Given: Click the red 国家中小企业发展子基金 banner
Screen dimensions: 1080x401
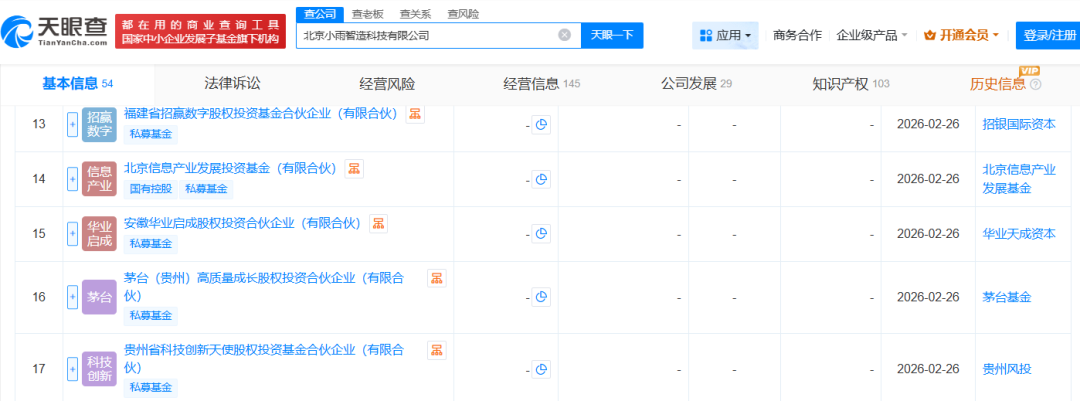Looking at the screenshot, I should [x=200, y=31].
